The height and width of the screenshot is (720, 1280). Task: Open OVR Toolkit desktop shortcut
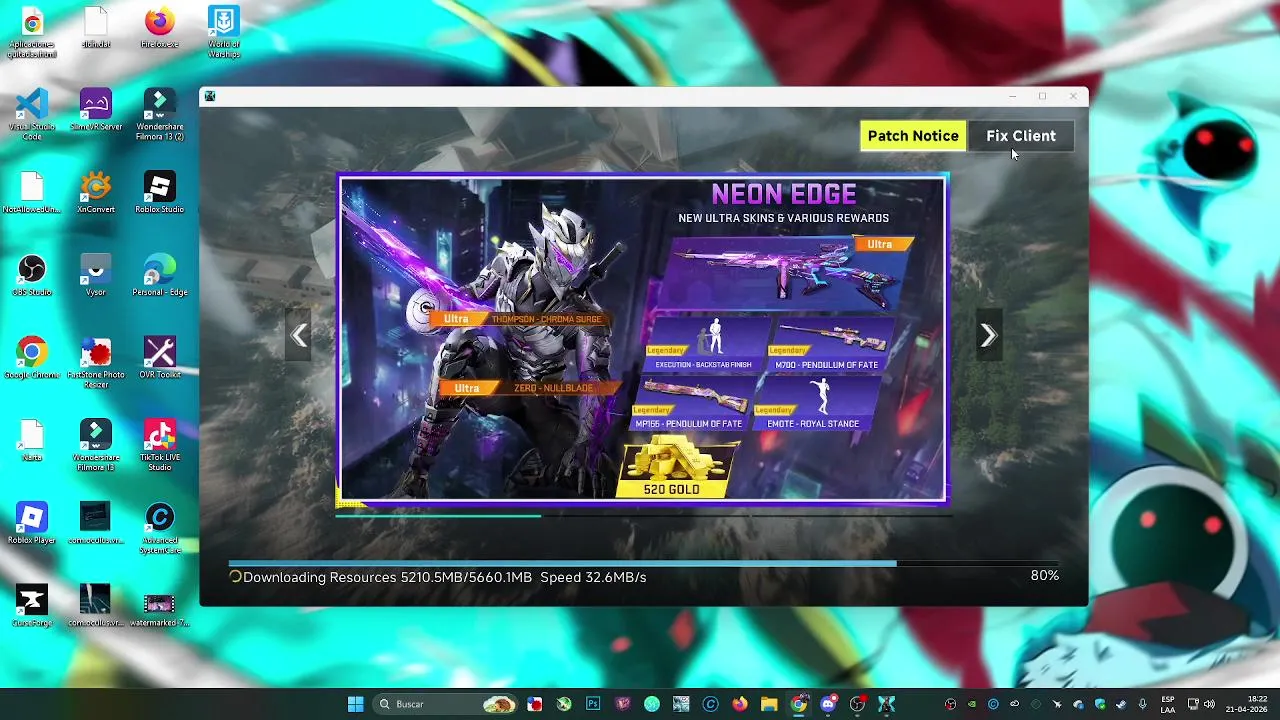click(160, 359)
